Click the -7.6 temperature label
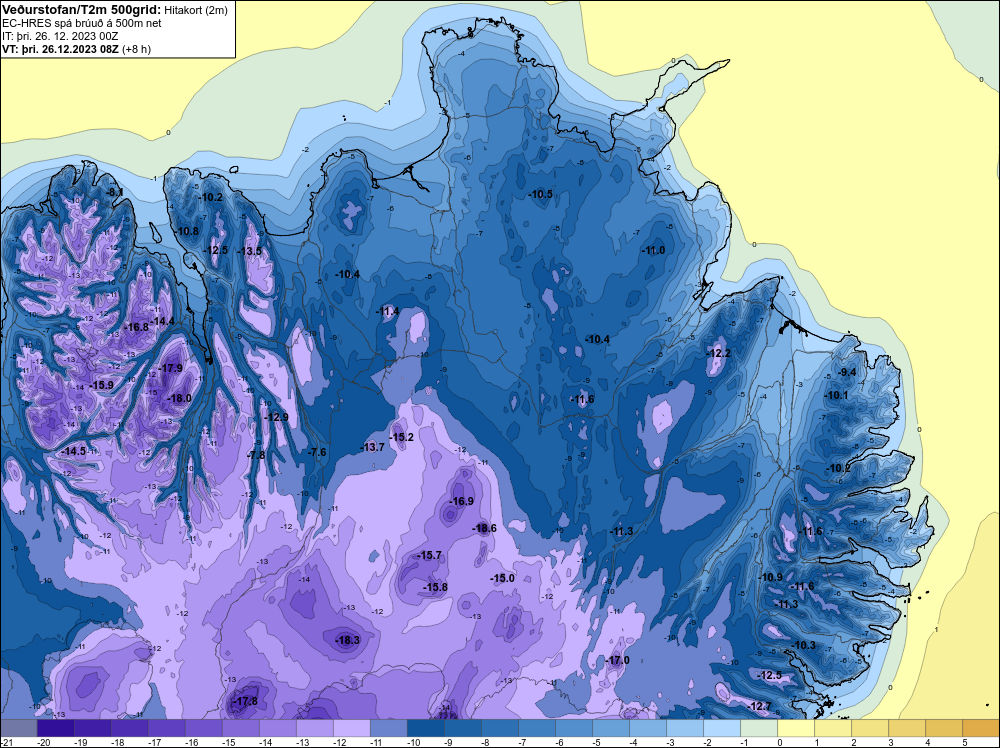Screen dimensions: 1000x748 point(318,451)
